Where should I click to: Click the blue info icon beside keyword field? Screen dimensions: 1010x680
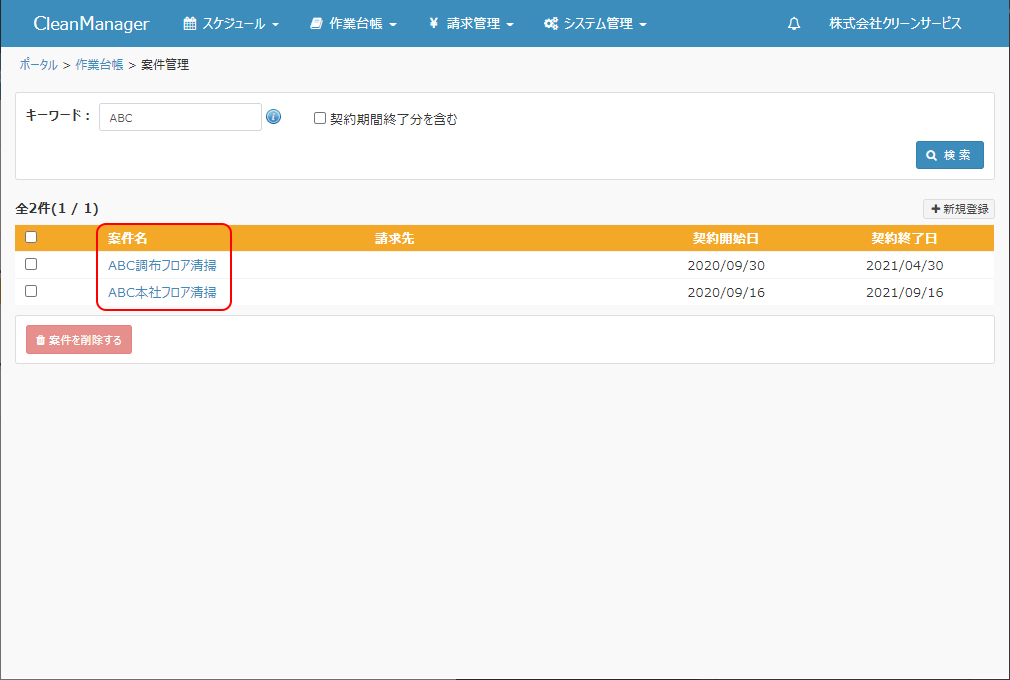(x=273, y=117)
